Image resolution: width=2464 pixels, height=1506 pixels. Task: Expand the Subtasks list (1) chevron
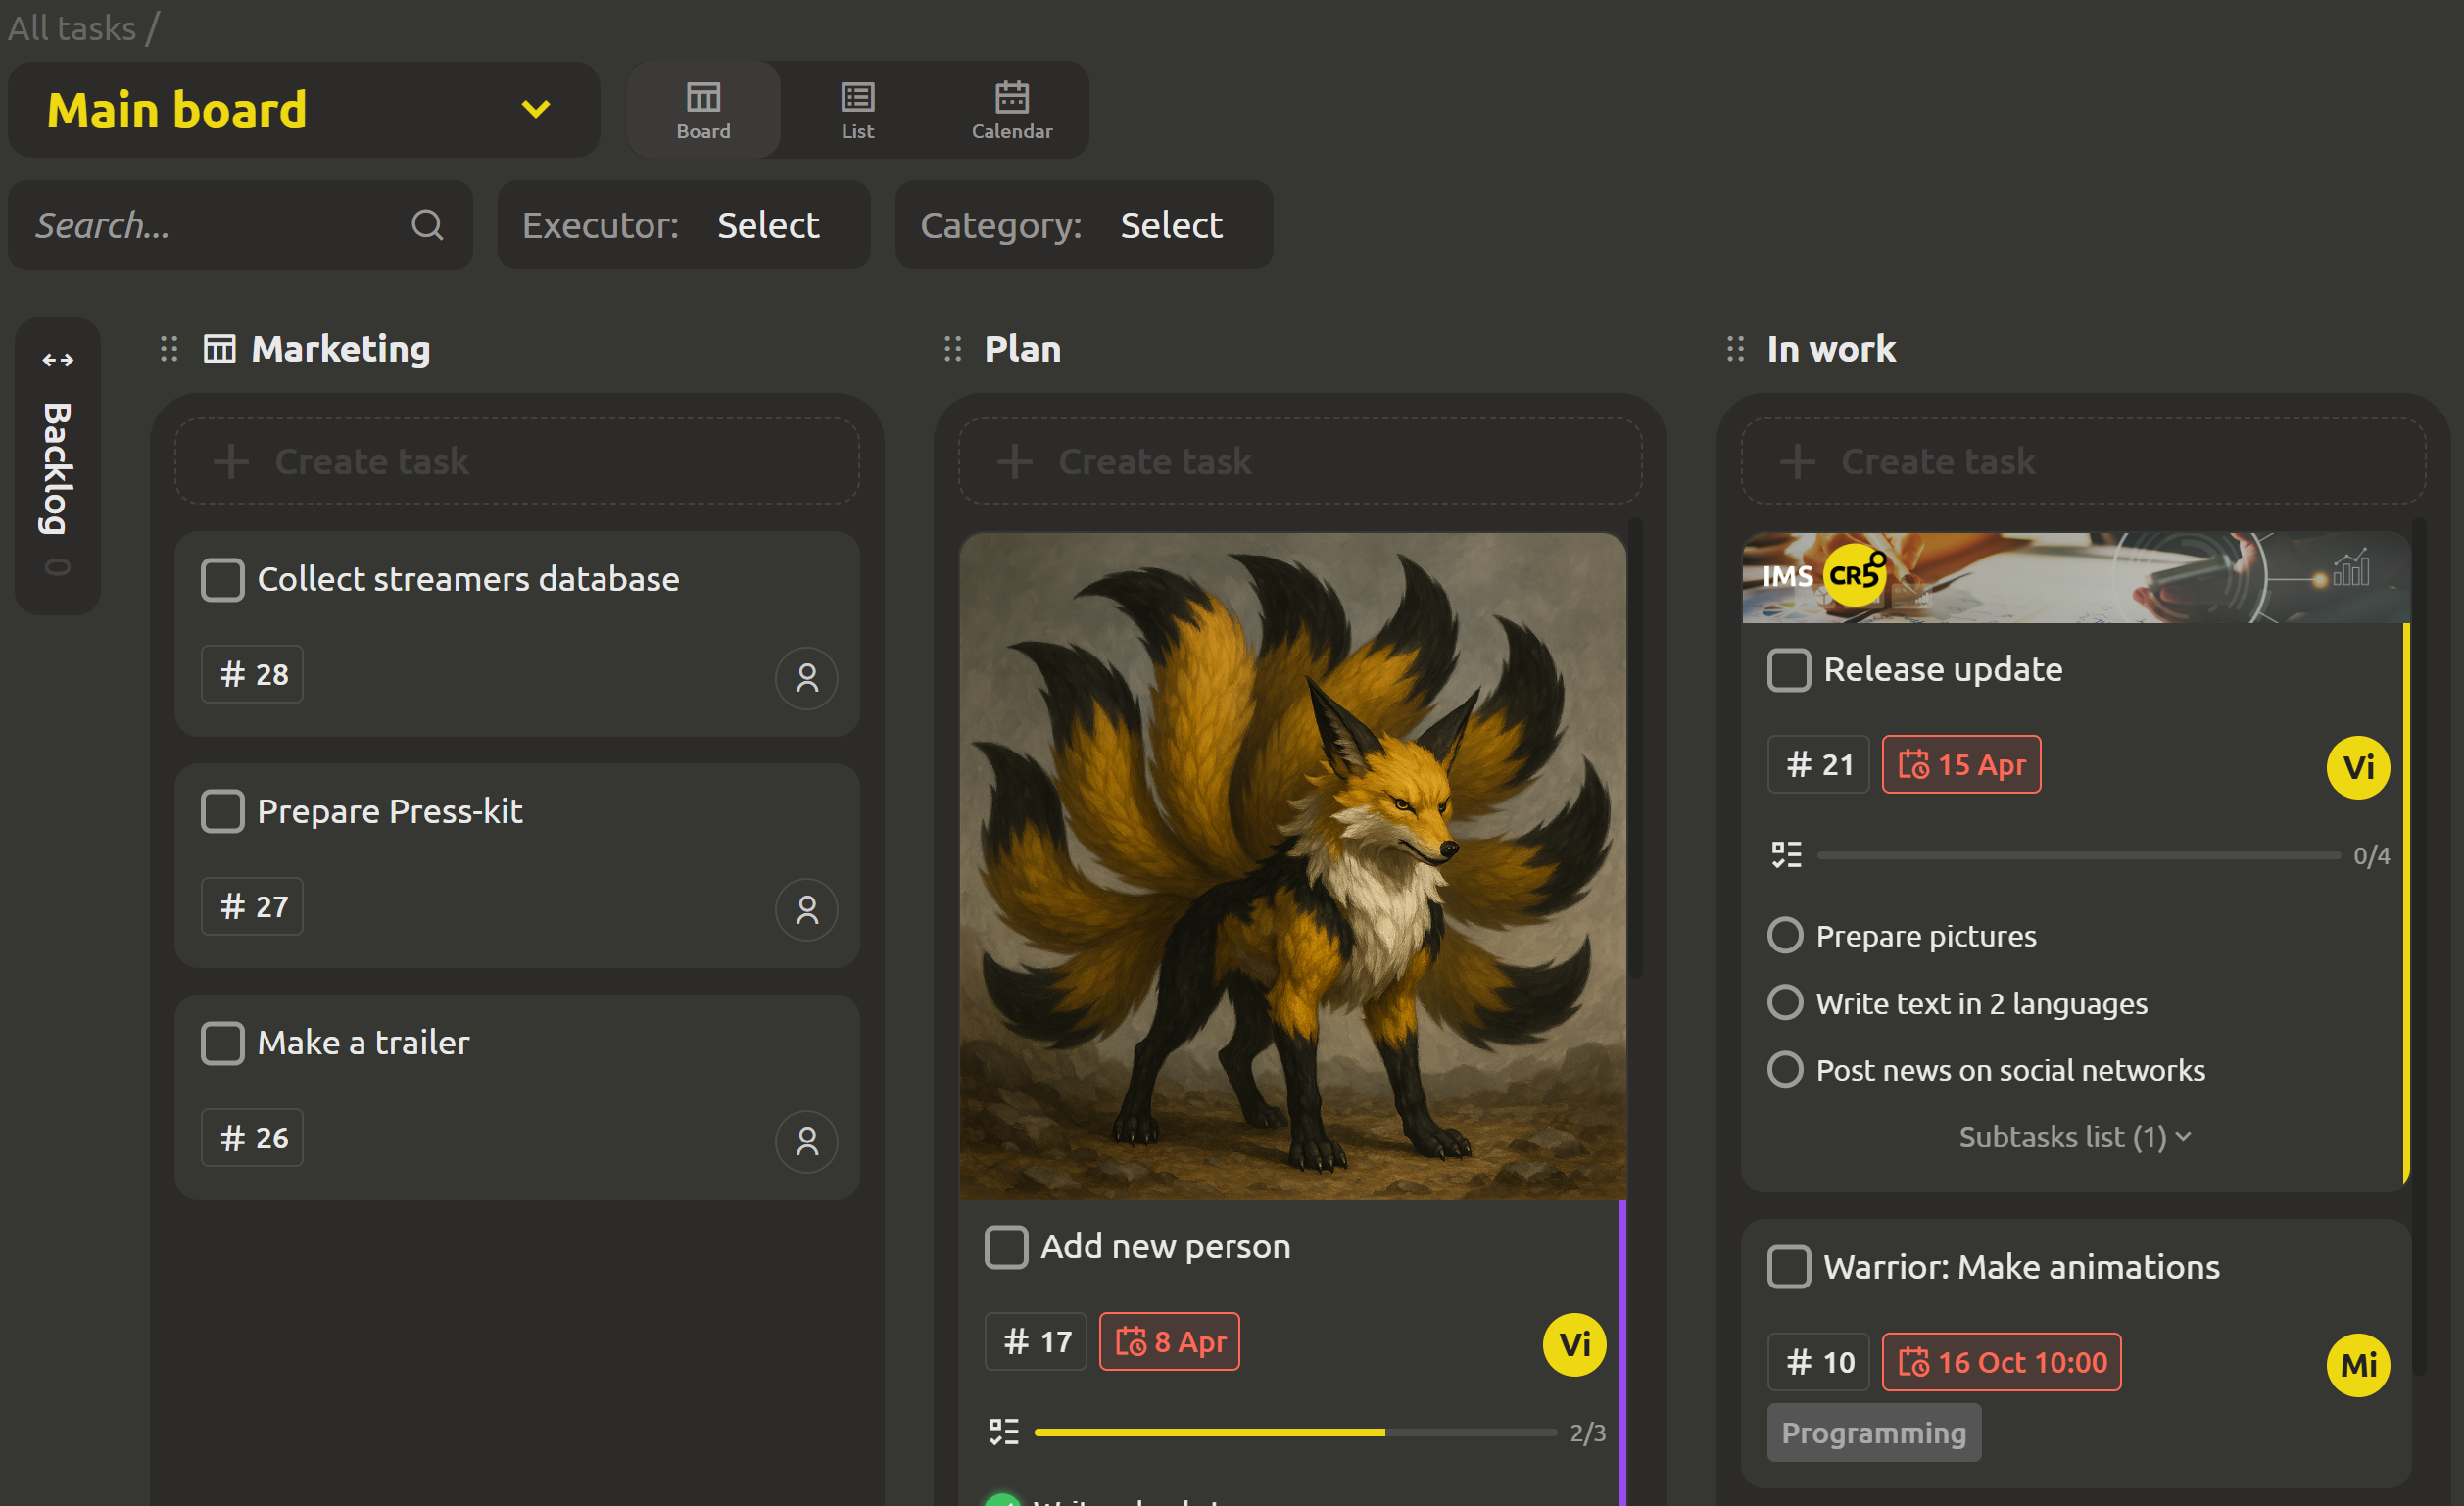[2184, 1137]
